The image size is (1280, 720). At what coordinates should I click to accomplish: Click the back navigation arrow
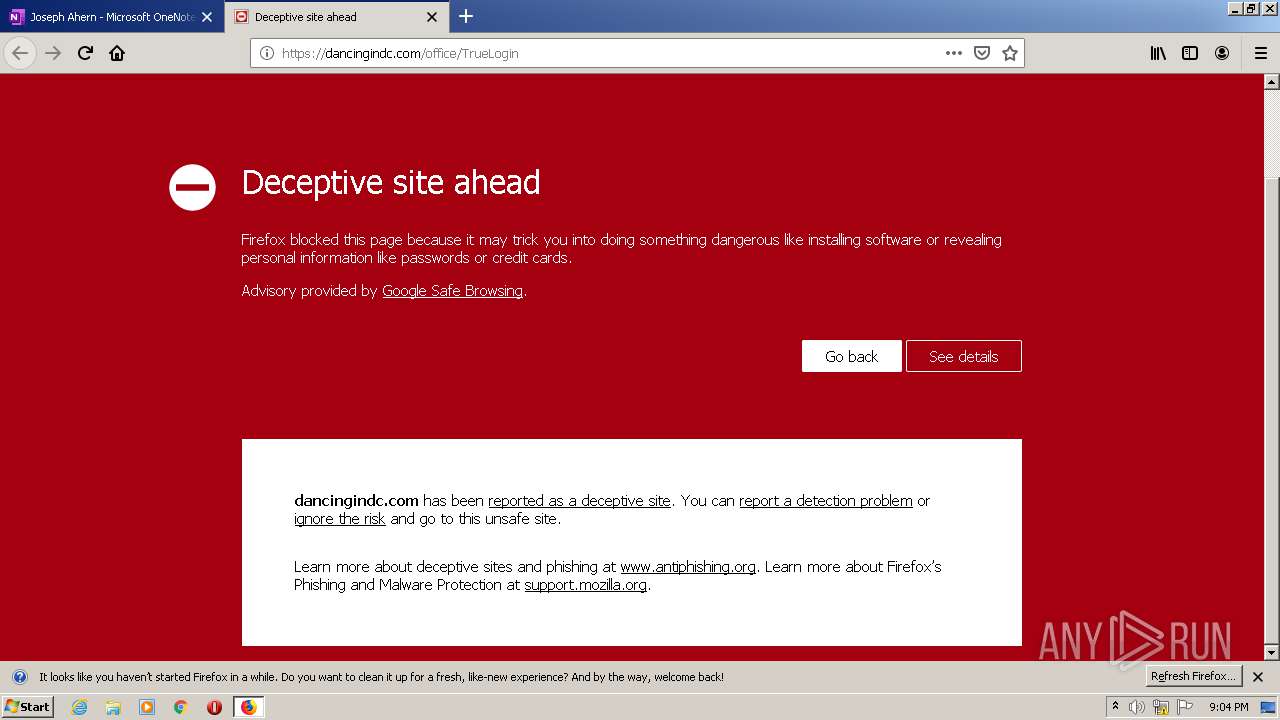point(20,53)
